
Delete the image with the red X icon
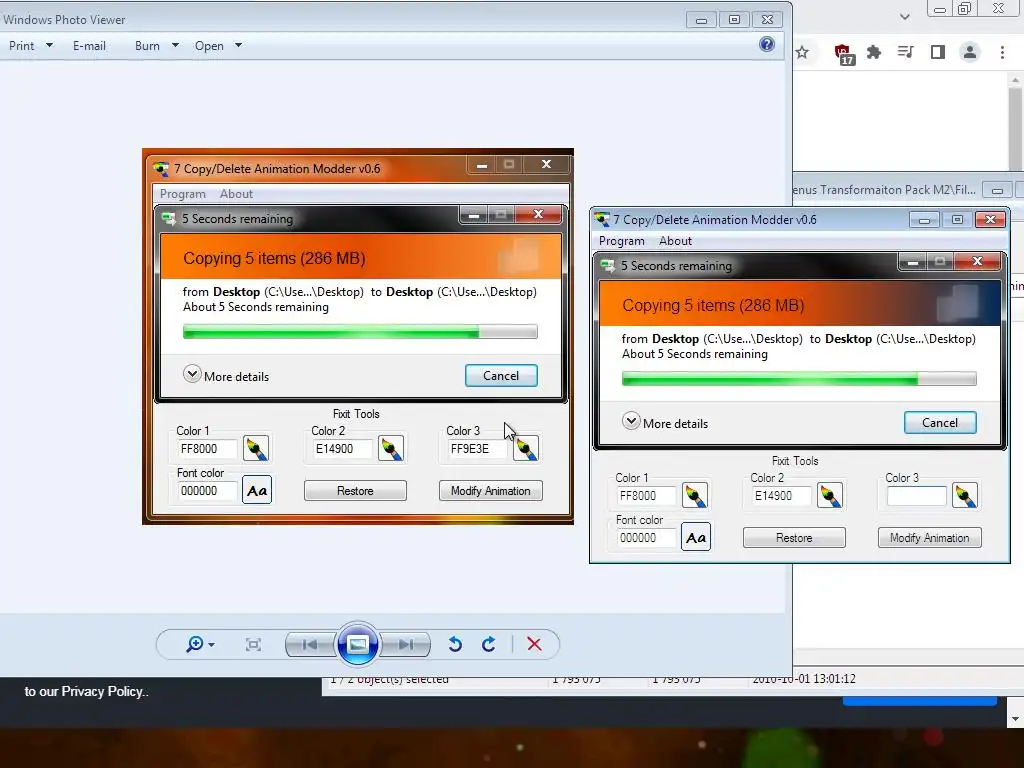pos(534,645)
